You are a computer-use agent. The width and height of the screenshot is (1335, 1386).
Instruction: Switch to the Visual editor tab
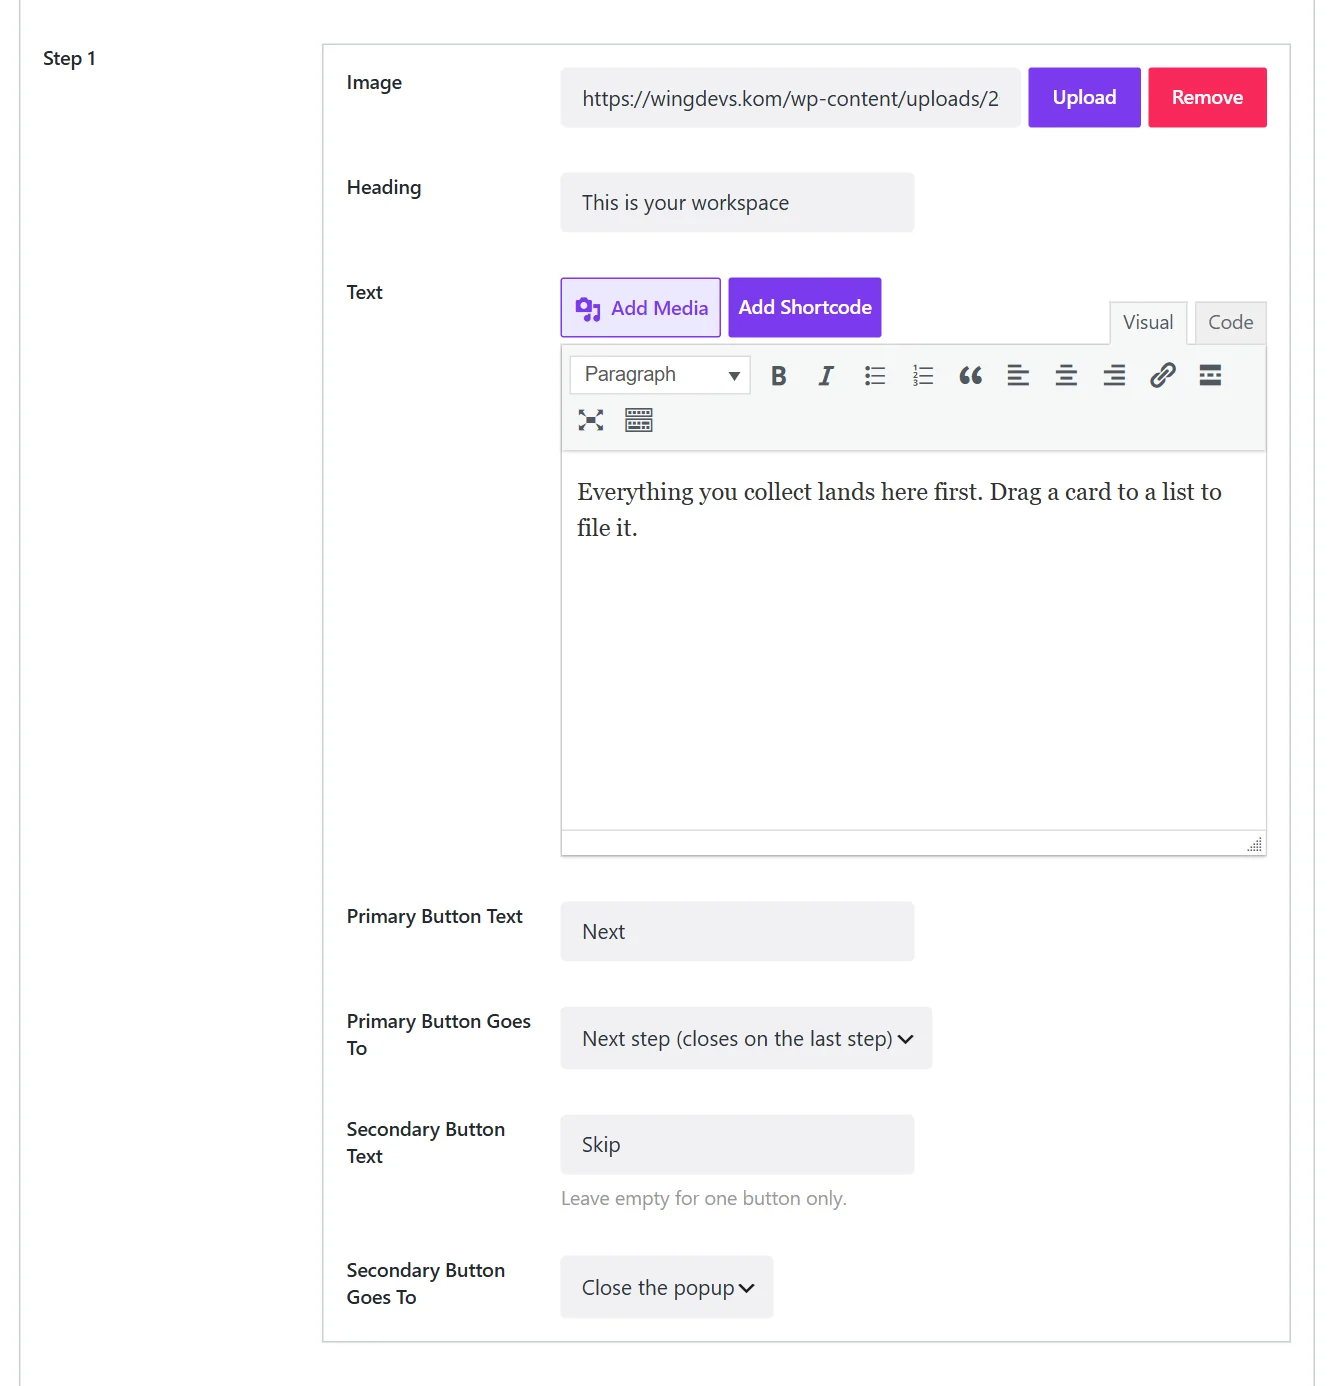[1148, 323]
